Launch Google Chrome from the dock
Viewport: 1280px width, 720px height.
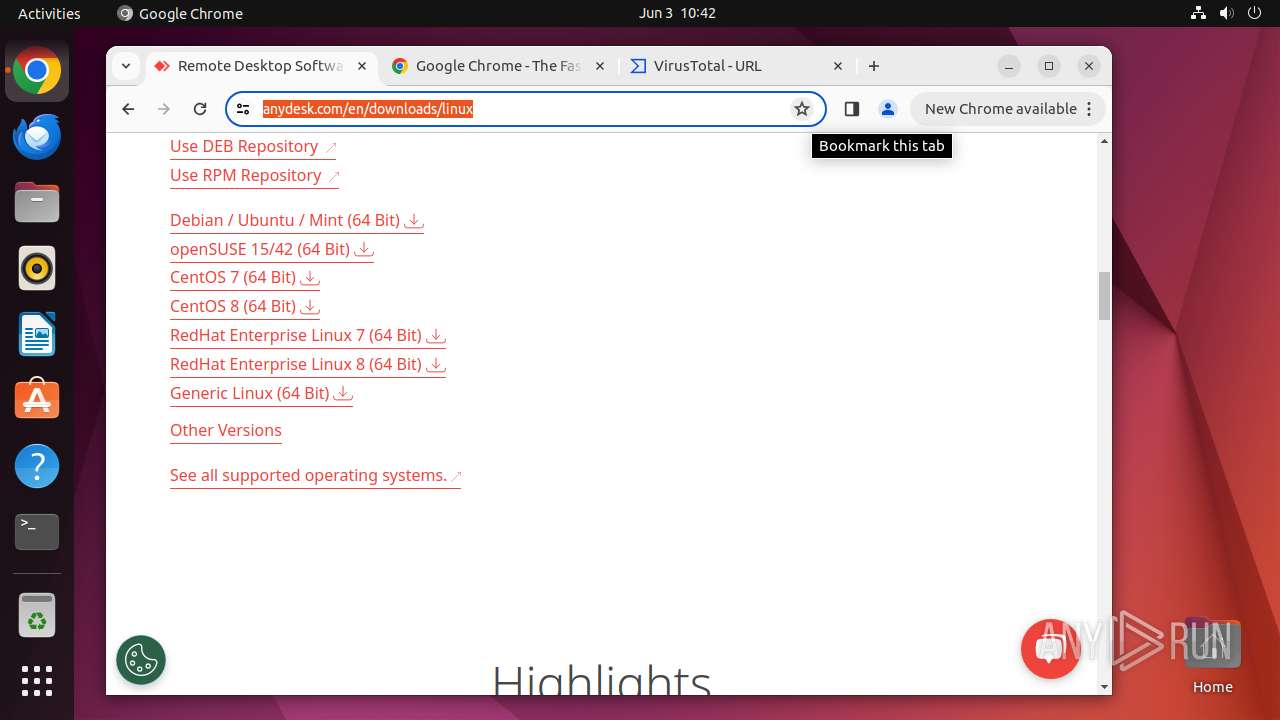37,72
